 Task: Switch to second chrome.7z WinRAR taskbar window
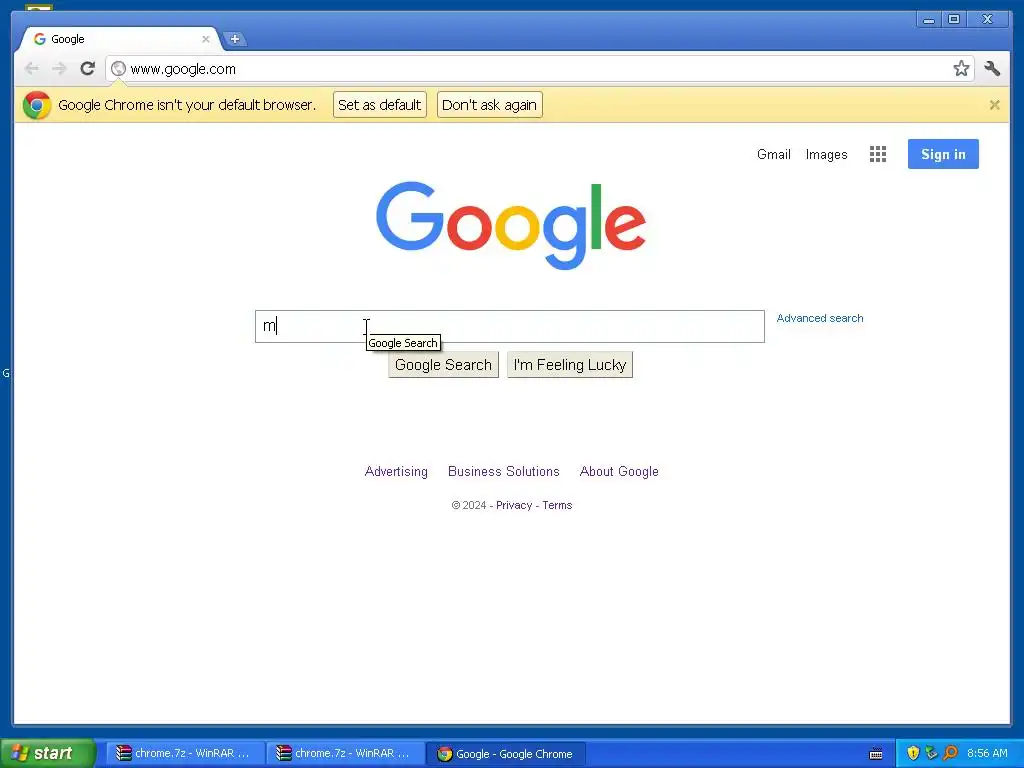coord(345,753)
